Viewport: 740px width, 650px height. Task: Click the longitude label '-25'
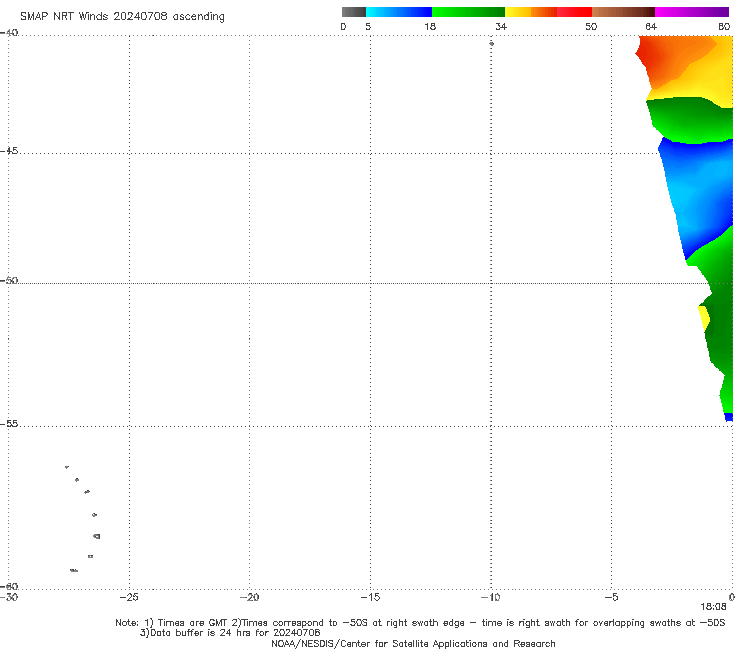(129, 597)
